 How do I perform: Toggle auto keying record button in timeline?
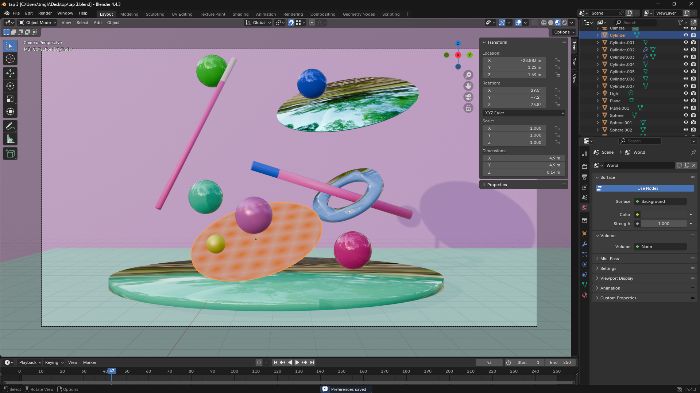[259, 362]
